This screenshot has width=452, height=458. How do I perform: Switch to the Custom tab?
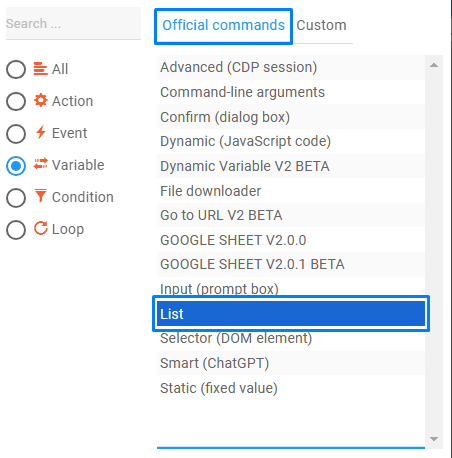[321, 25]
